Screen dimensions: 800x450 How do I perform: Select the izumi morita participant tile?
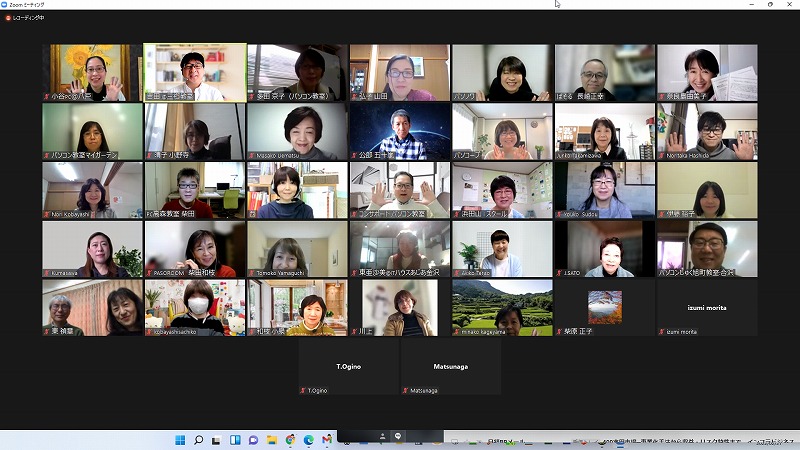click(706, 307)
